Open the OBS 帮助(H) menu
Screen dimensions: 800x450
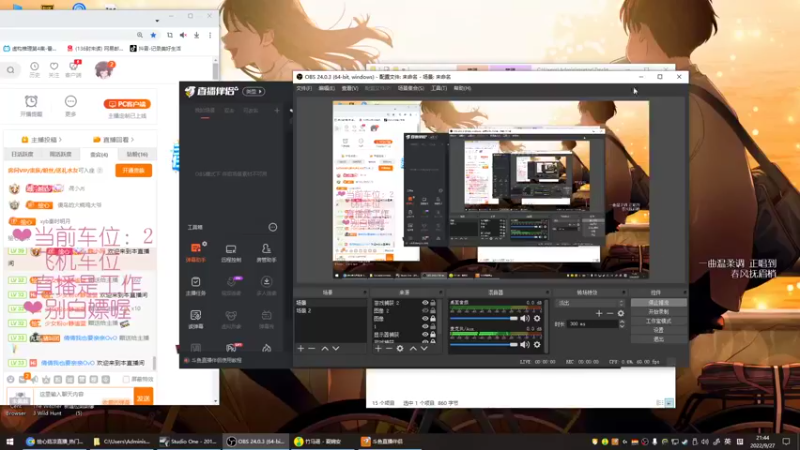(462, 88)
